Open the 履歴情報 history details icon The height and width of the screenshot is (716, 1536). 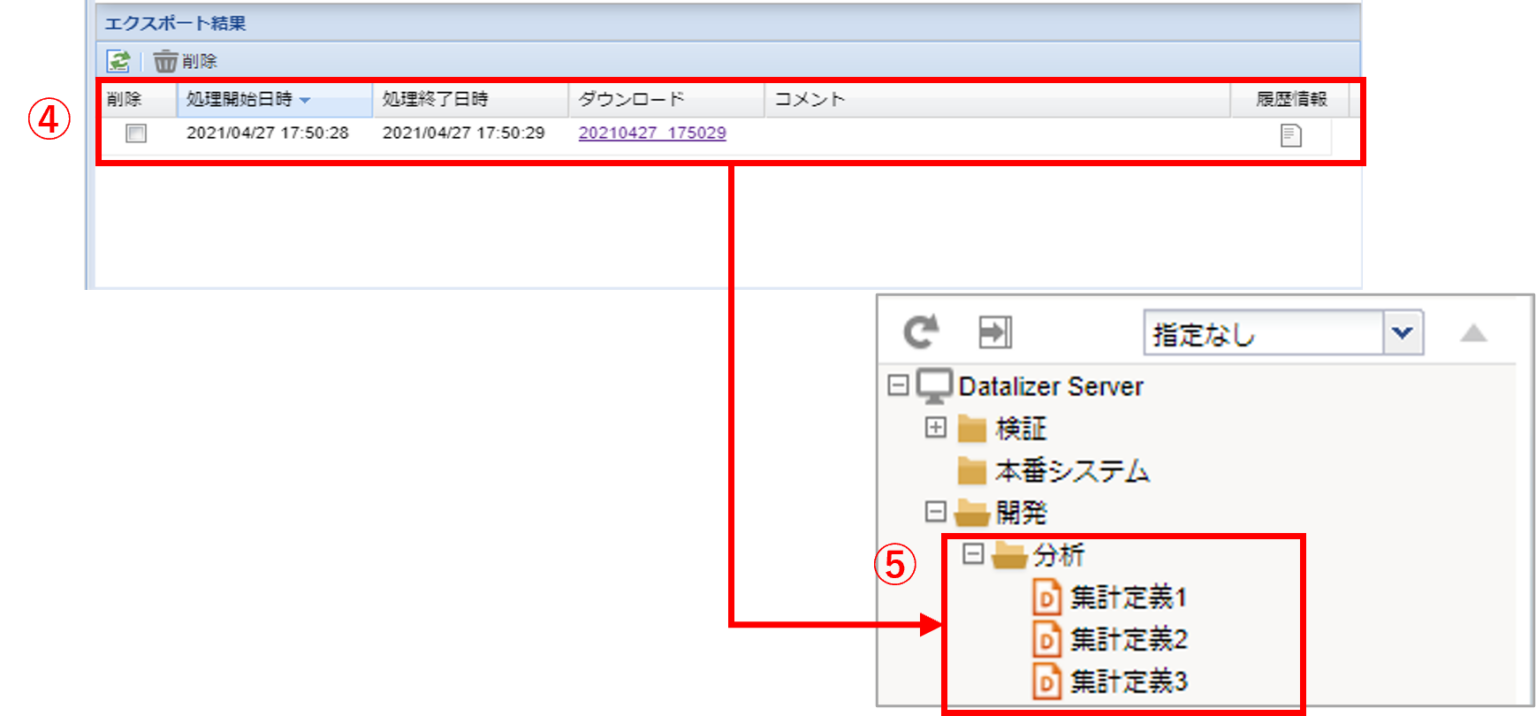pyautogui.click(x=1290, y=135)
